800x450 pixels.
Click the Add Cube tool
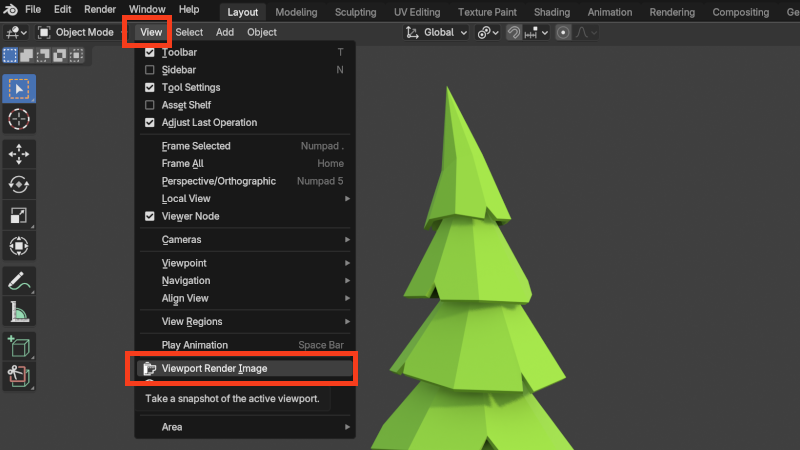tap(19, 346)
